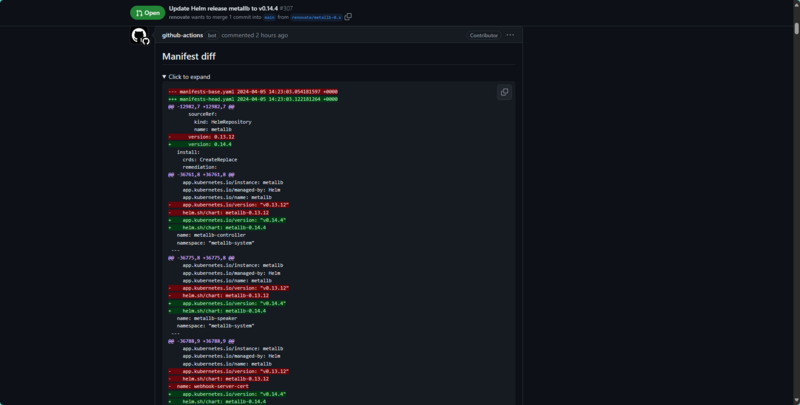800x405 pixels.
Task: Select the '--- manifests-base.yaml' diff line
Action: click(253, 92)
